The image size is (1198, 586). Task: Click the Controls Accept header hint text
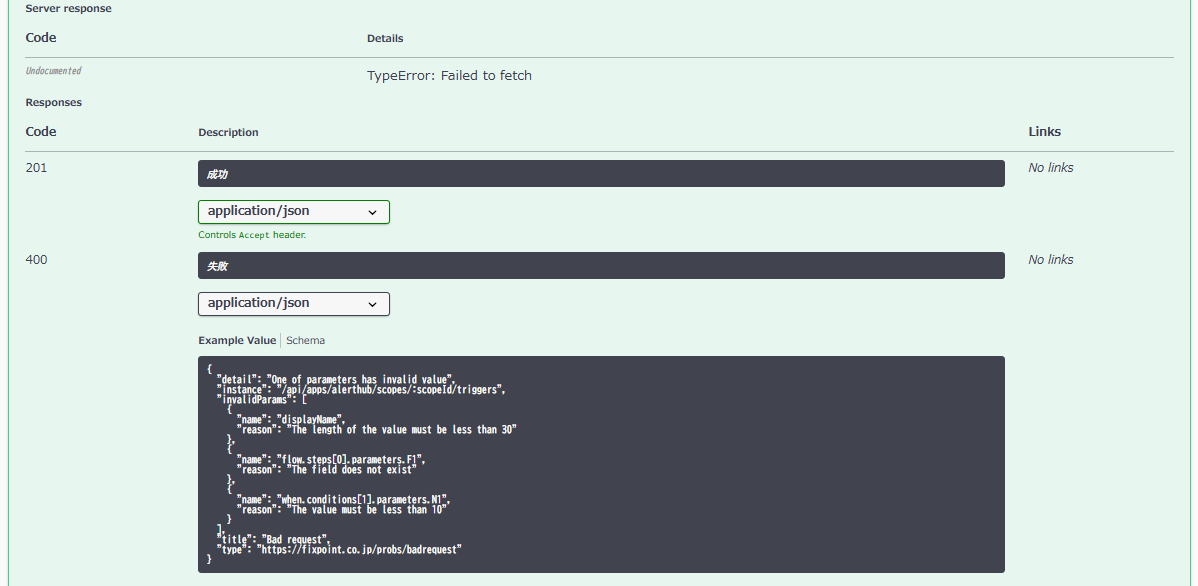coord(251,235)
